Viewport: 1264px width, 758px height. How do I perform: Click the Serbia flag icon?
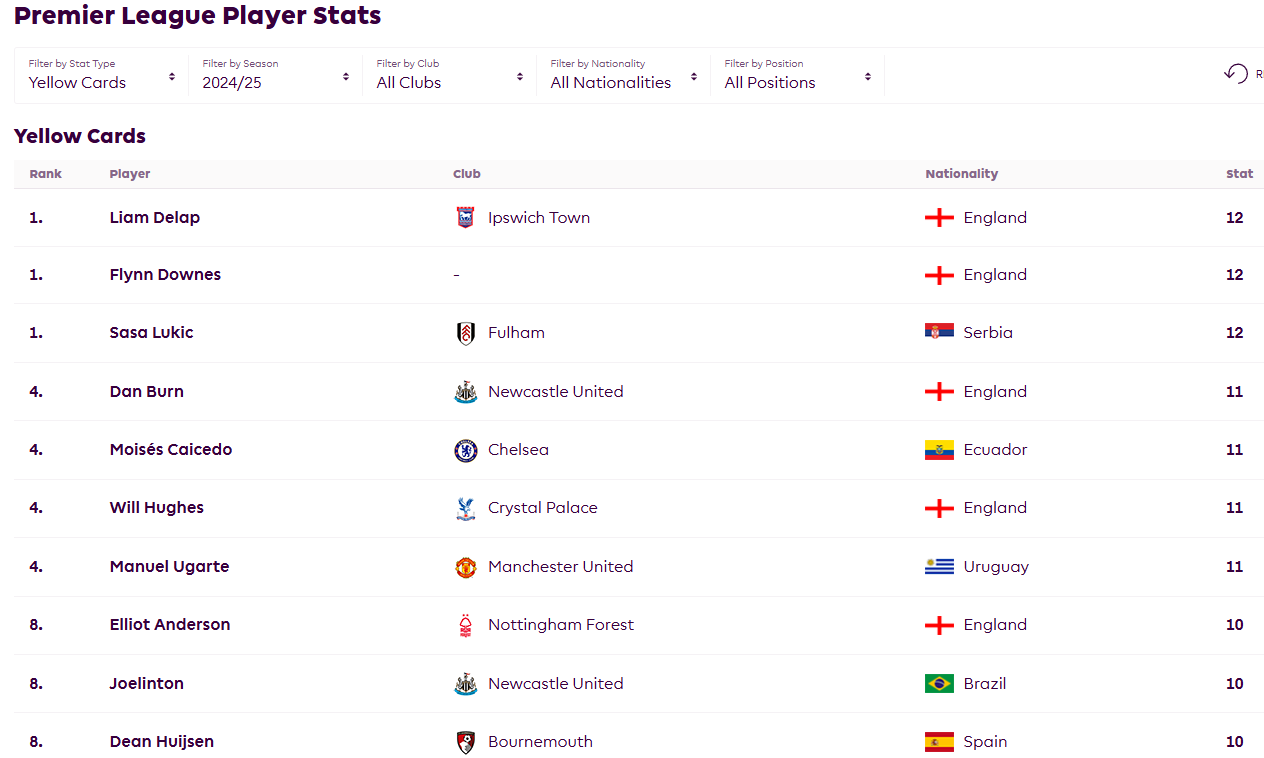pyautogui.click(x=939, y=333)
